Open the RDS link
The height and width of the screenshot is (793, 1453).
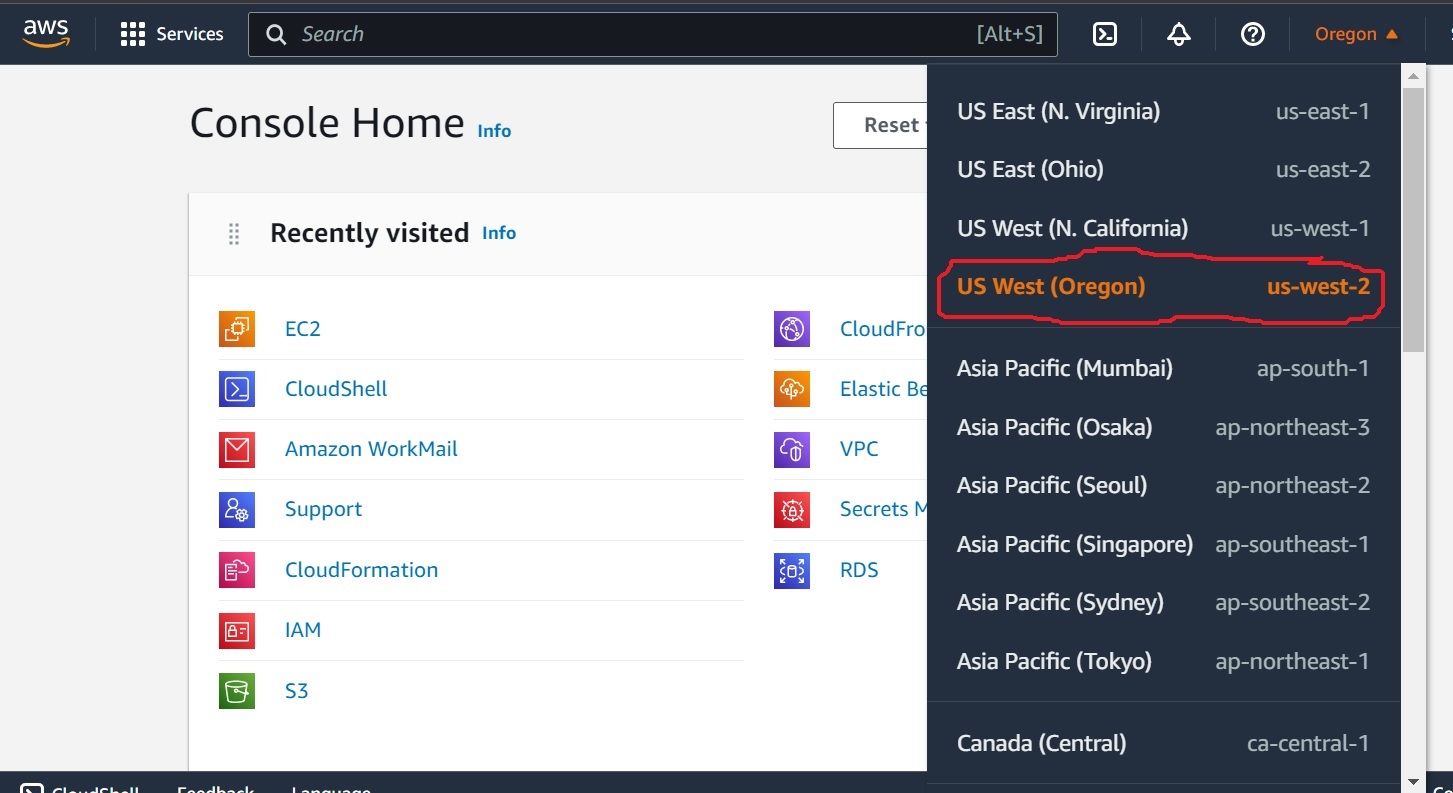(x=859, y=570)
